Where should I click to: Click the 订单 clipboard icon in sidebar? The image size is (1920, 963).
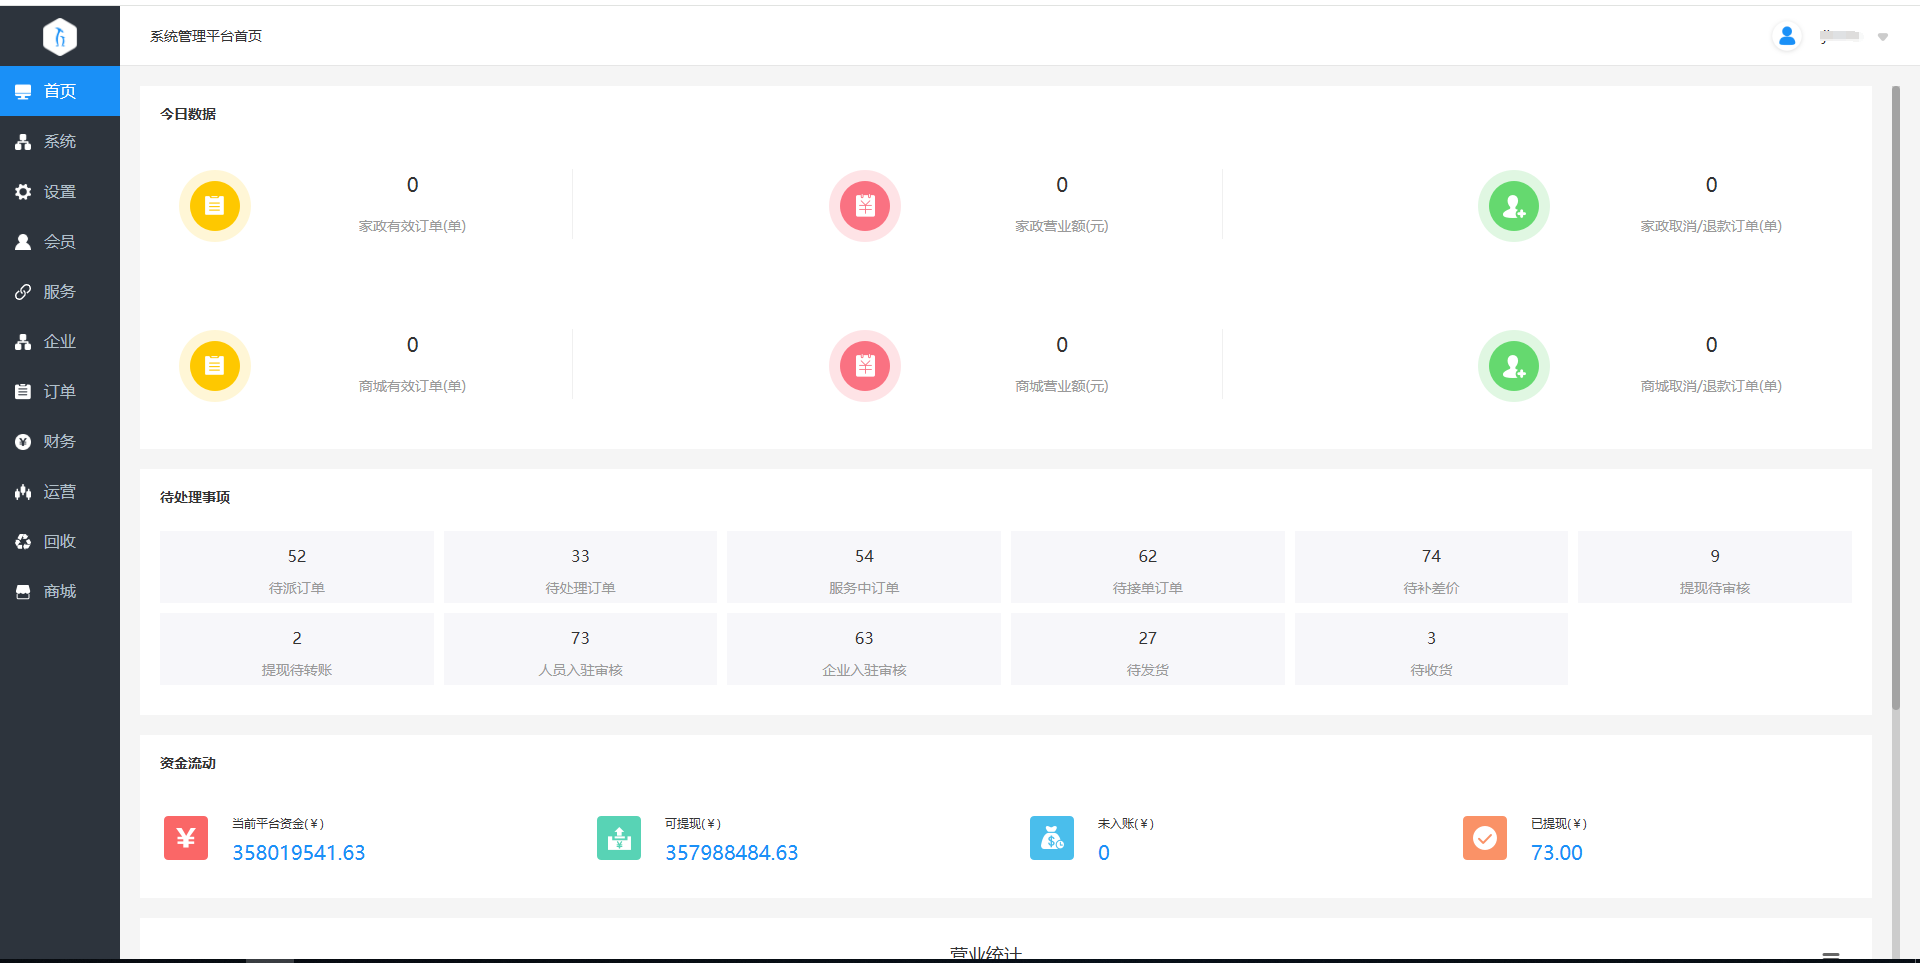[x=23, y=391]
